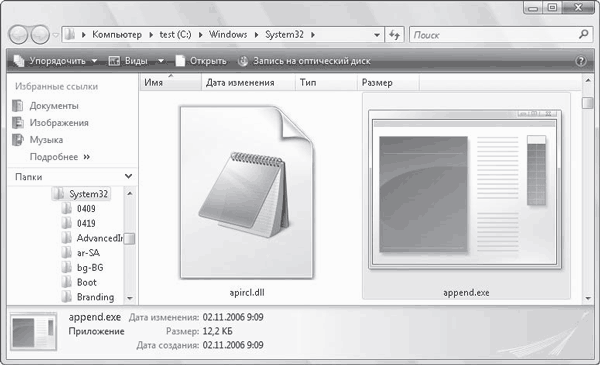Click folder icon beside 0409
This screenshot has height=365, width=600.
[x=67, y=209]
